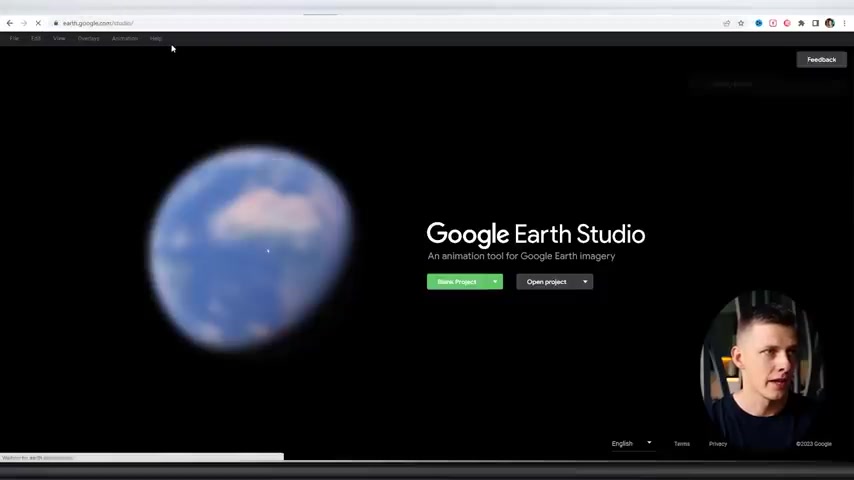The height and width of the screenshot is (480, 854).
Task: Open the Animation menu
Action: pyautogui.click(x=125, y=39)
